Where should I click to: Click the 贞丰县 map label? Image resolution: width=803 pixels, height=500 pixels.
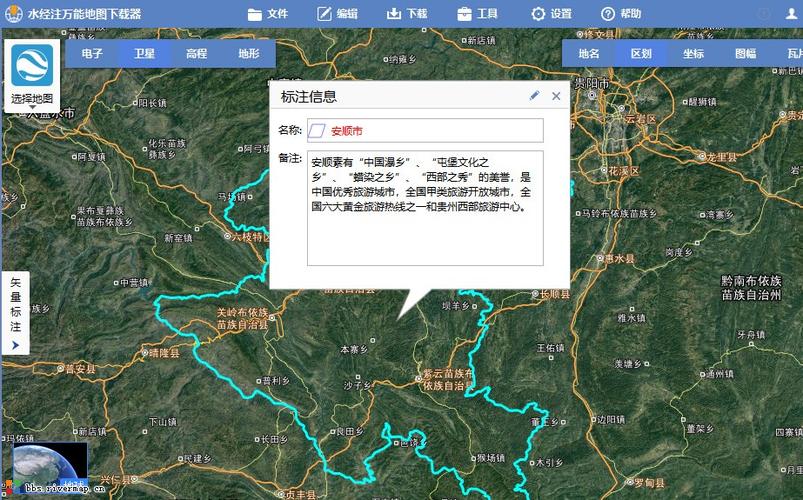click(301, 494)
